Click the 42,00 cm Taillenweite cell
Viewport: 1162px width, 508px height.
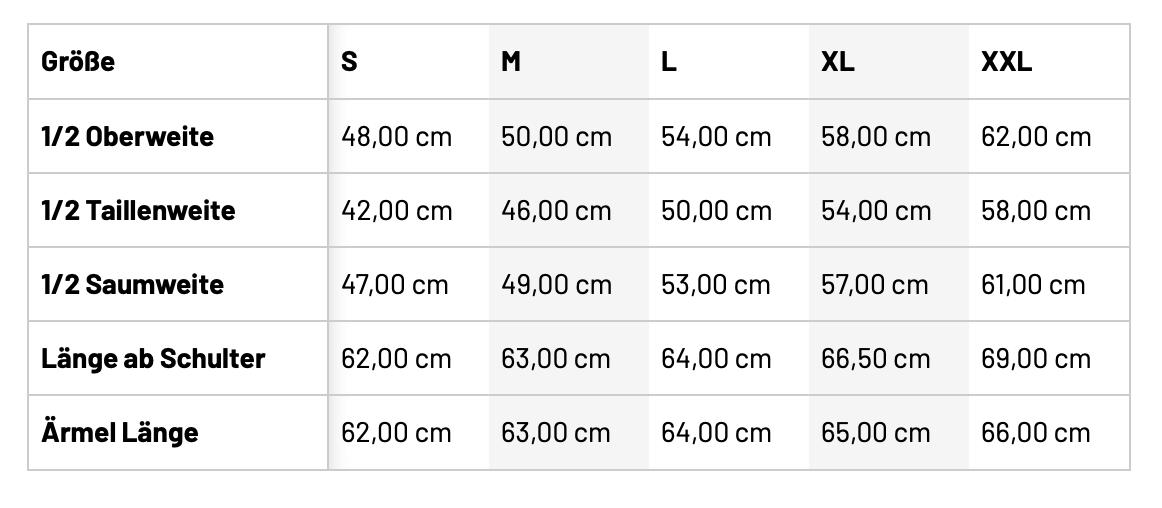(x=396, y=210)
